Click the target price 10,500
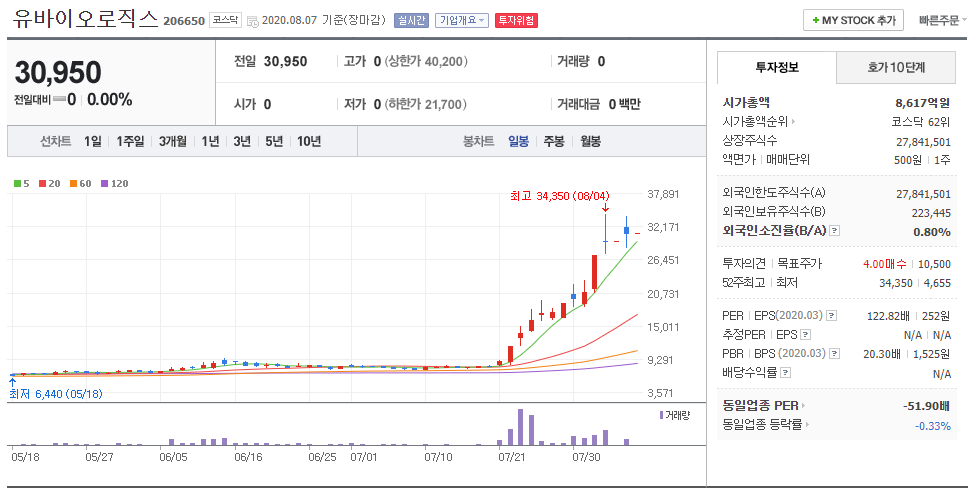974x488 pixels. (934, 264)
